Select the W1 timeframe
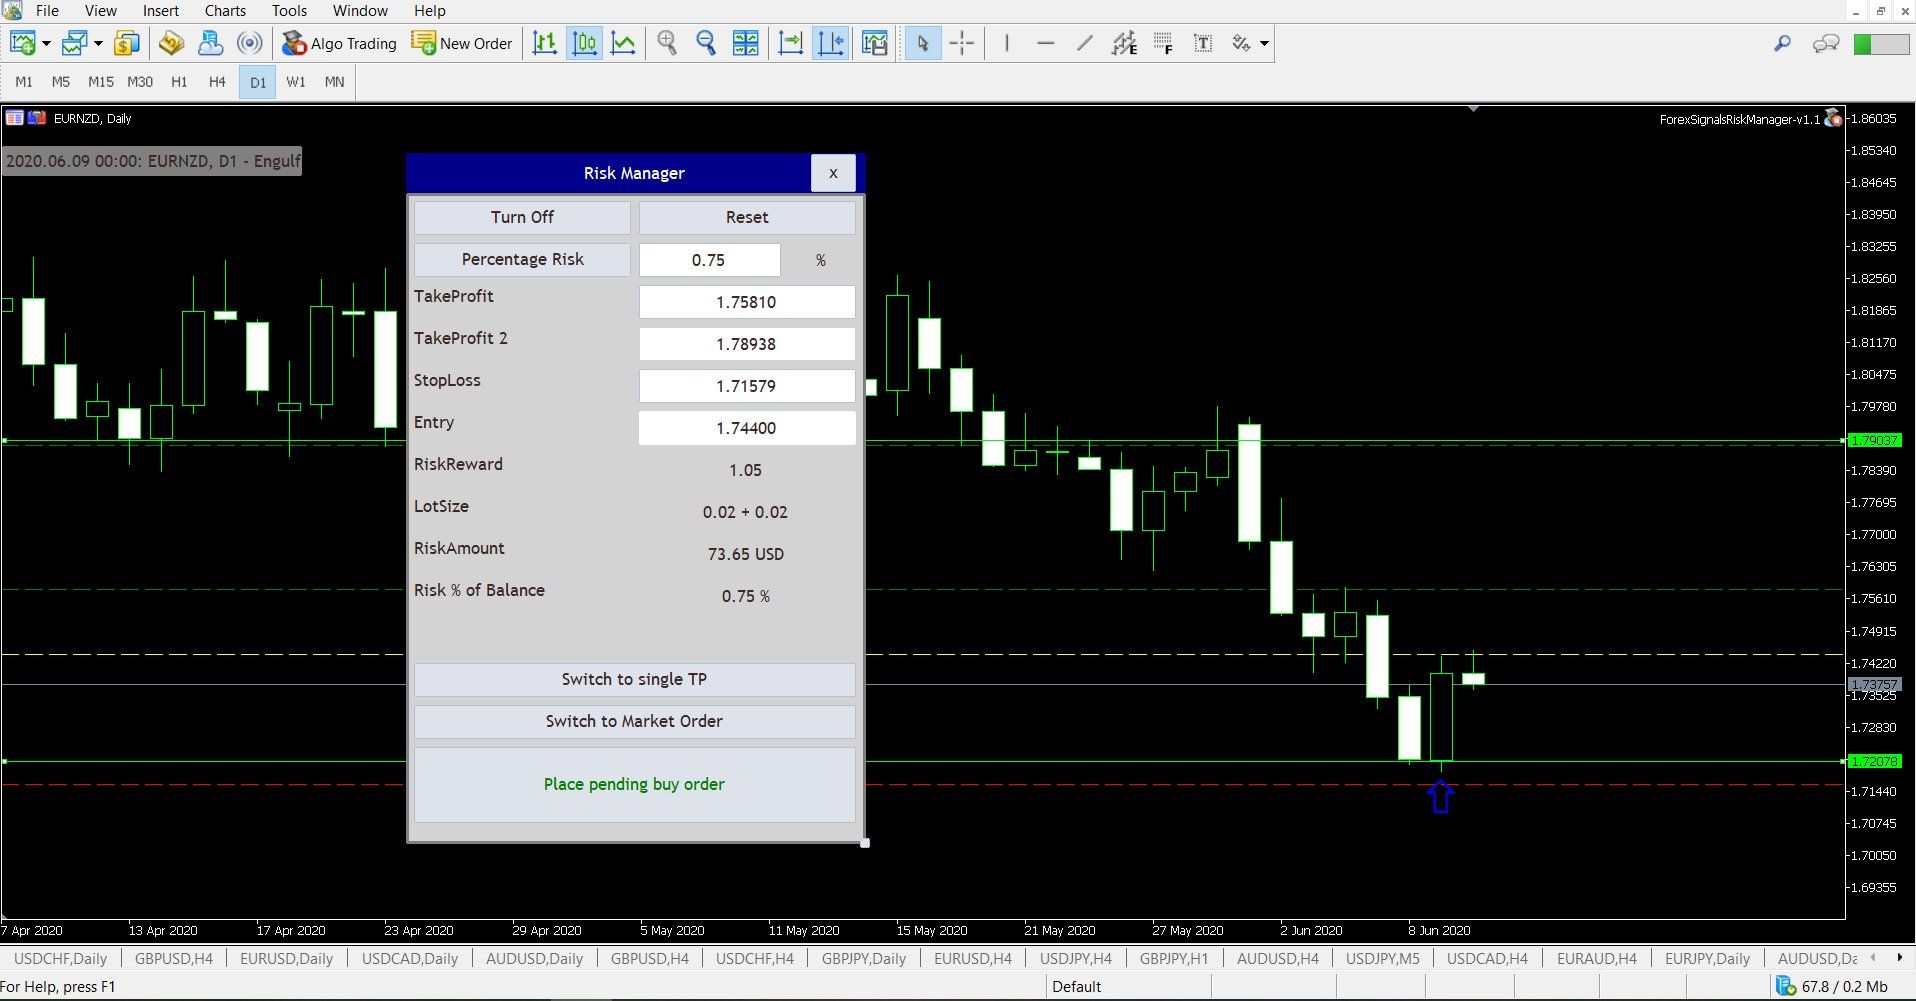This screenshot has width=1916, height=1001. [296, 82]
